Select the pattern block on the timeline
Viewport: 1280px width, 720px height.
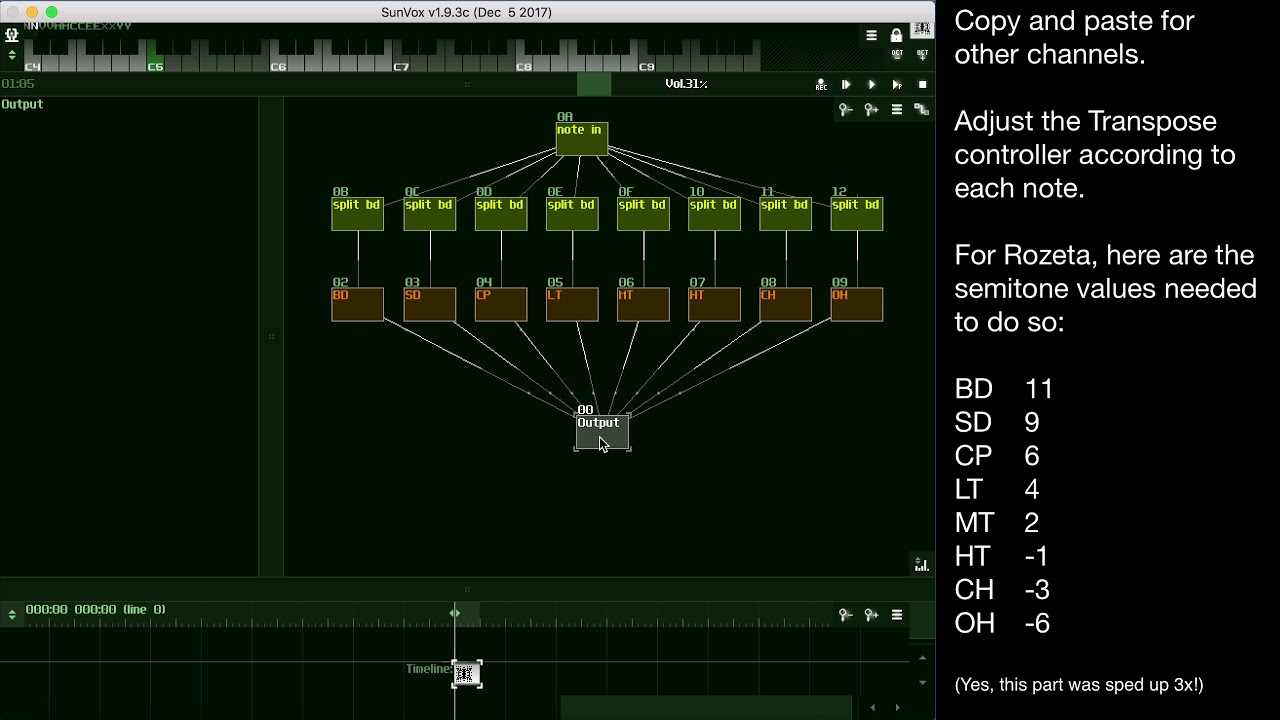[x=466, y=674]
